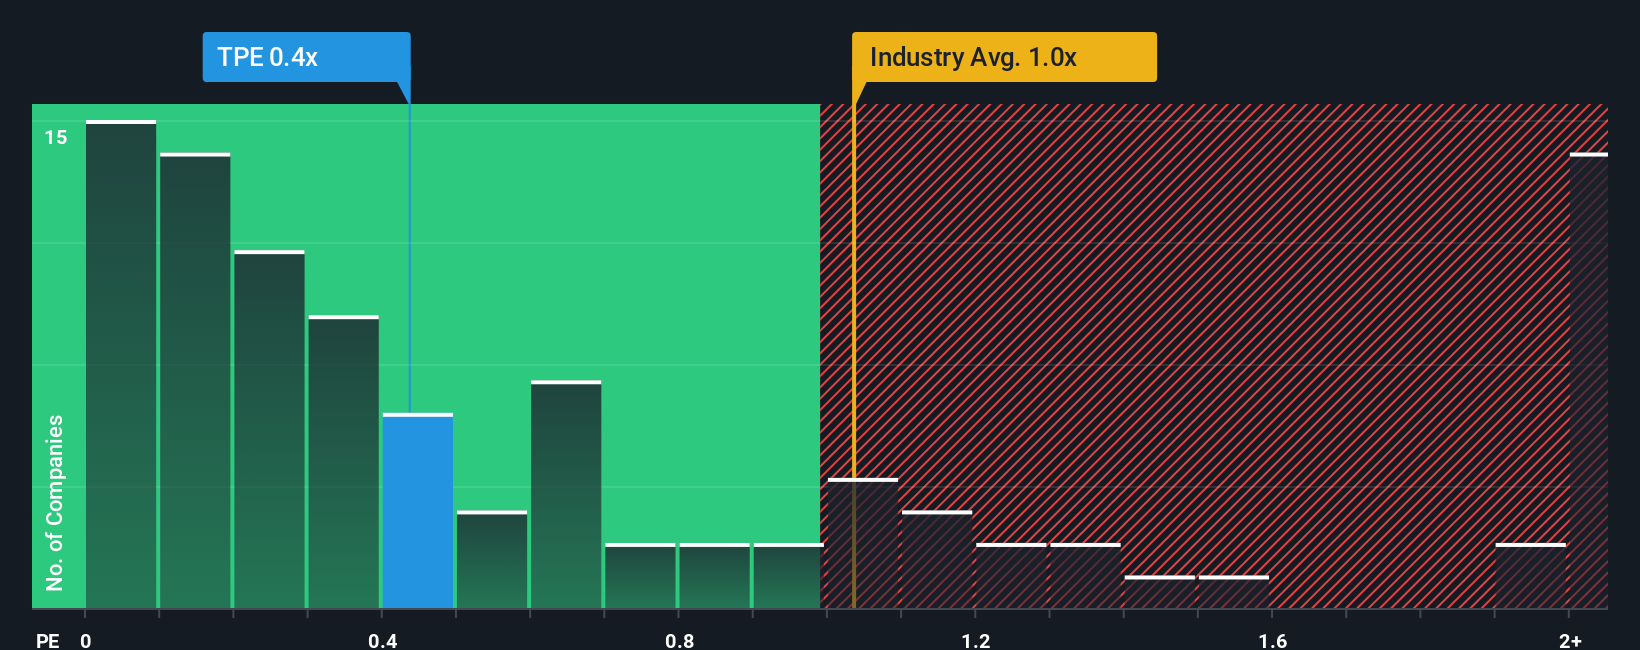Click the Industry Avg. 1.0x label
Viewport: 1640px width, 650px height.
[1004, 57]
